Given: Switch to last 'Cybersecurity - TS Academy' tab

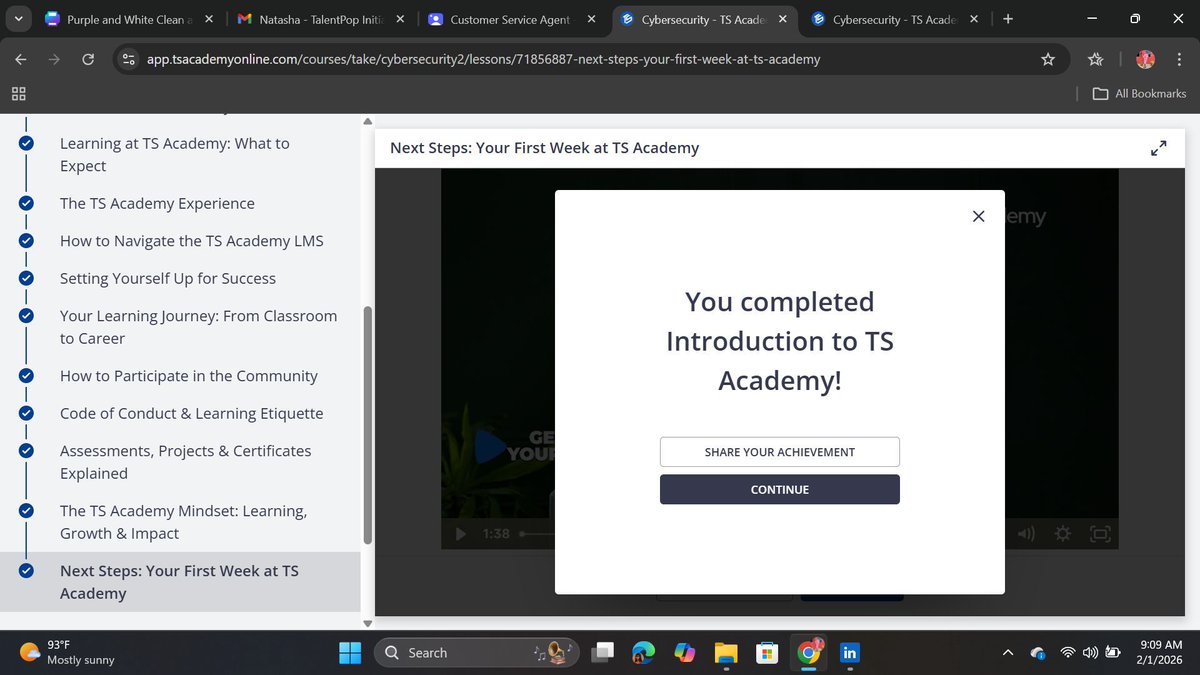Looking at the screenshot, I should pyautogui.click(x=893, y=19).
